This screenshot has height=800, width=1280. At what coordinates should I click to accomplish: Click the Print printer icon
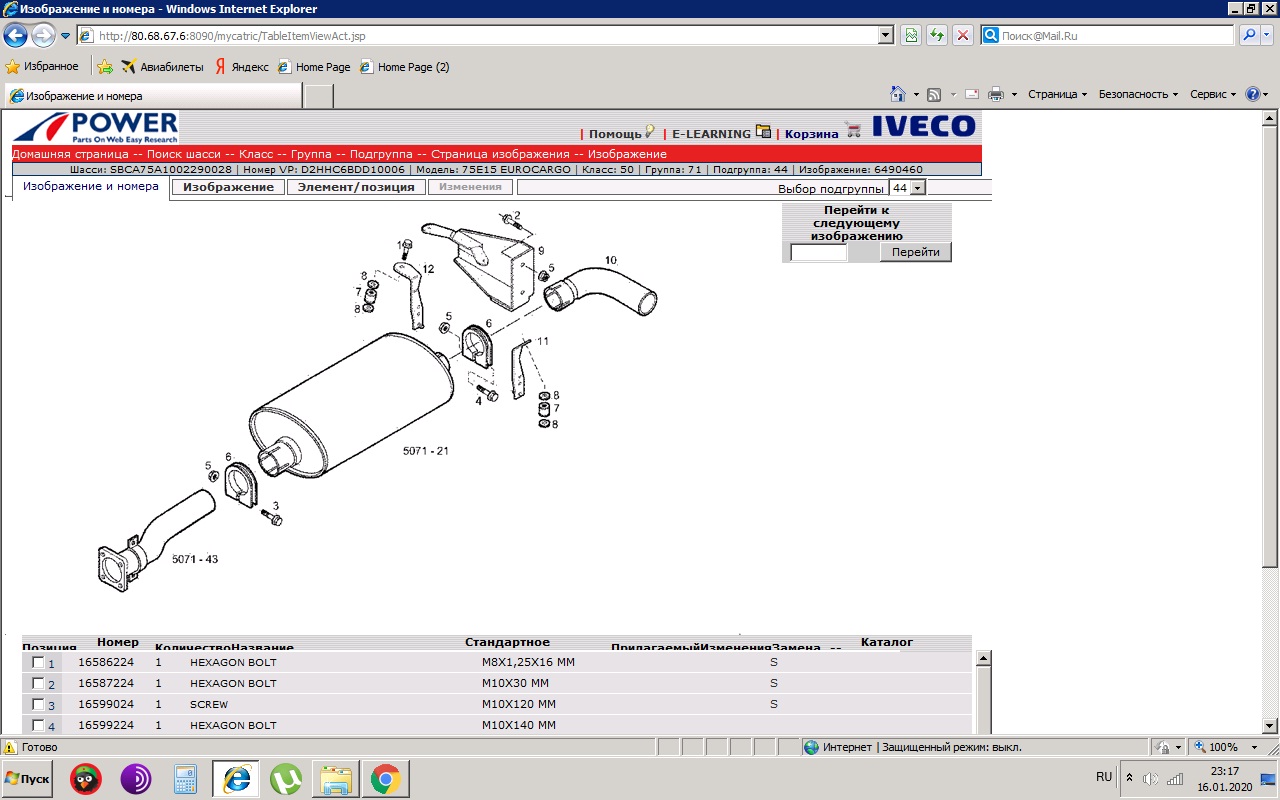point(996,94)
